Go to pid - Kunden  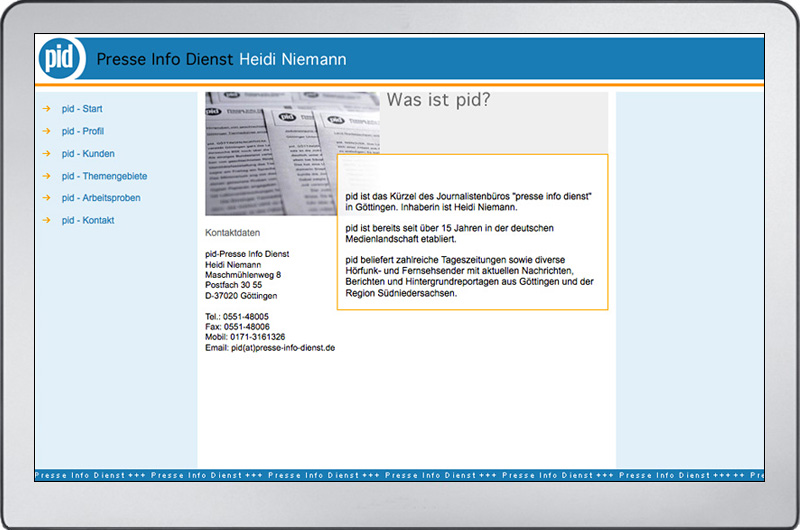[x=88, y=154]
